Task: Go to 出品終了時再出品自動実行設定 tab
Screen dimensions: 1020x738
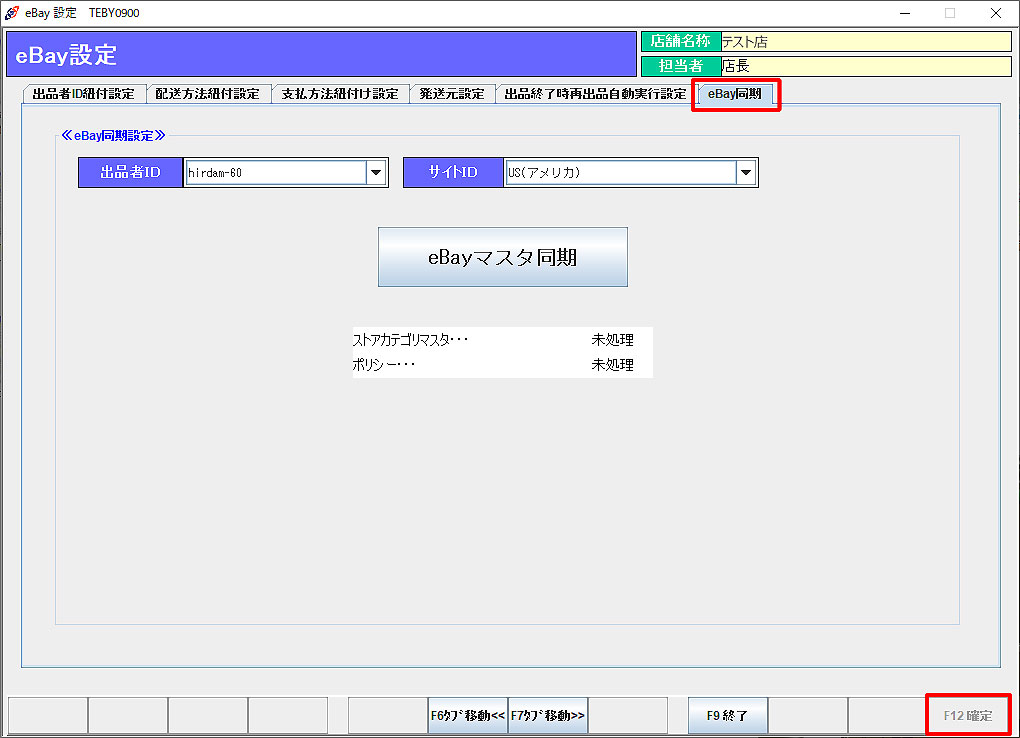Action: [595, 94]
